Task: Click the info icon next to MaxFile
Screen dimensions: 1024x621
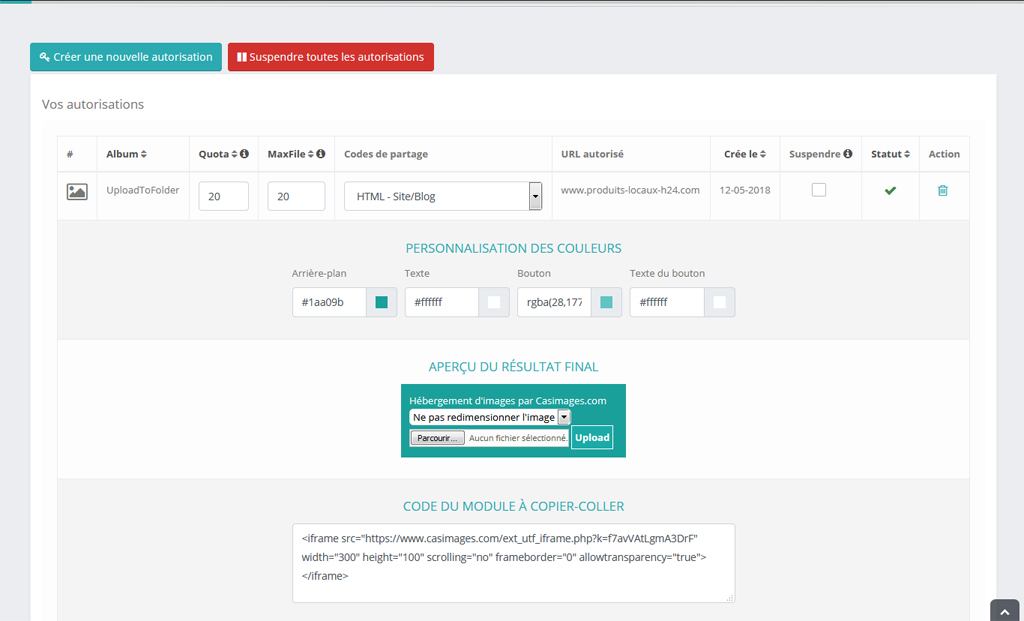Action: click(321, 154)
